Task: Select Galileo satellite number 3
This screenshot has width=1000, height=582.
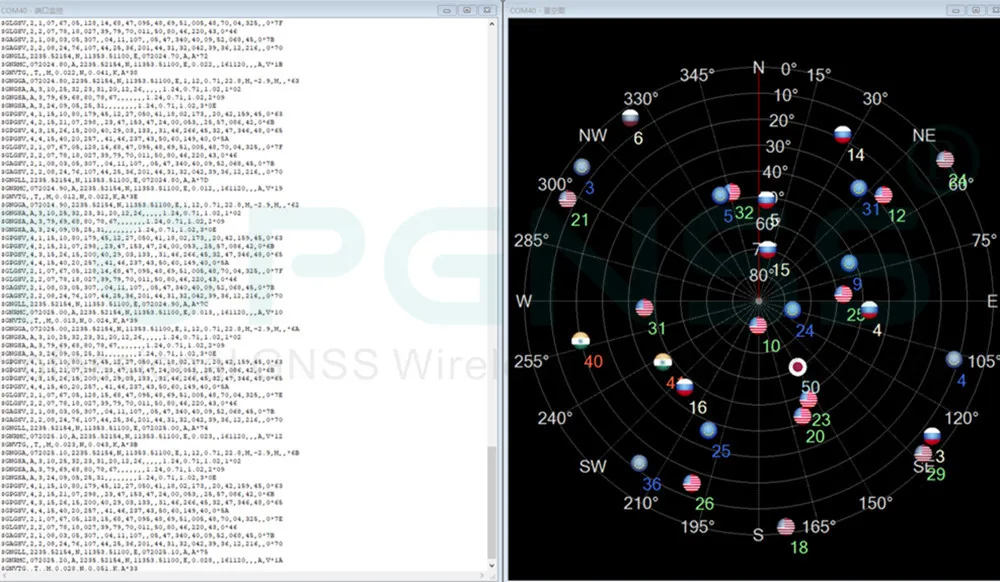Action: (x=581, y=167)
